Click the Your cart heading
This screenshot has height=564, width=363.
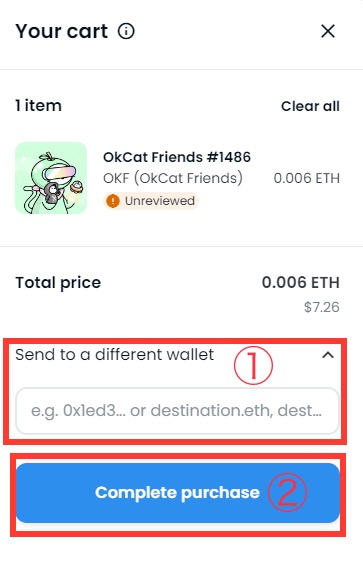pyautogui.click(x=62, y=31)
